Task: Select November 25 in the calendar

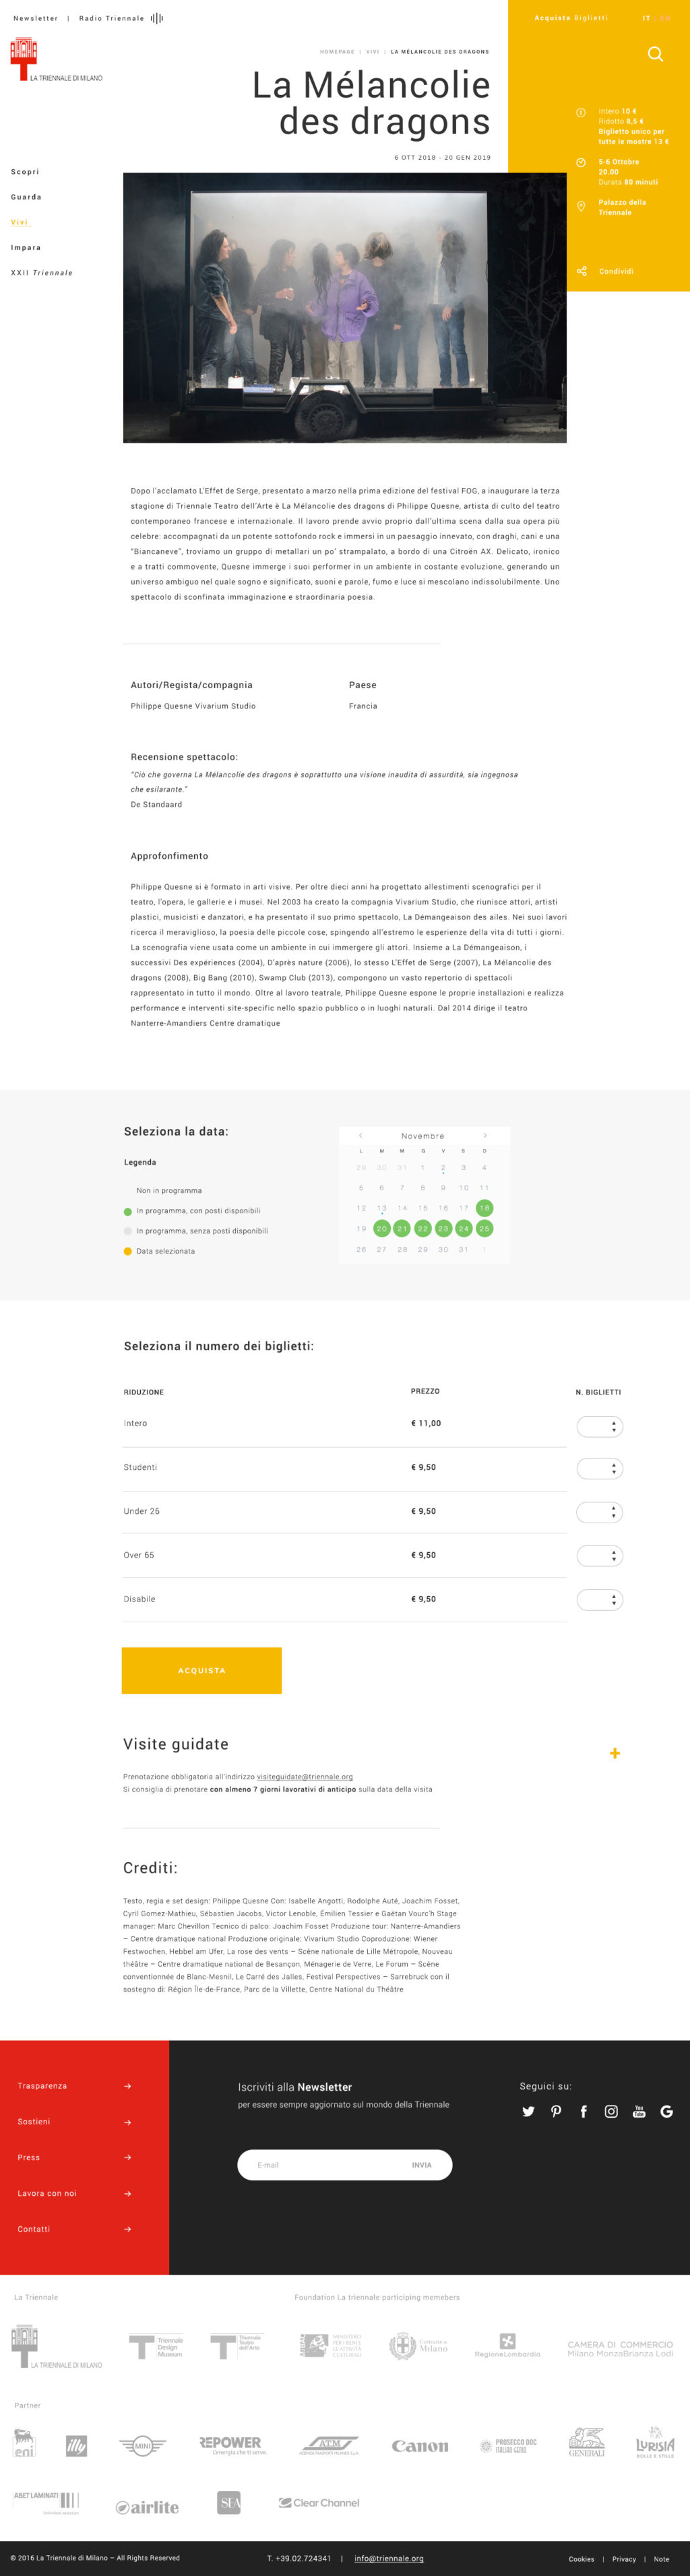Action: click(484, 1228)
